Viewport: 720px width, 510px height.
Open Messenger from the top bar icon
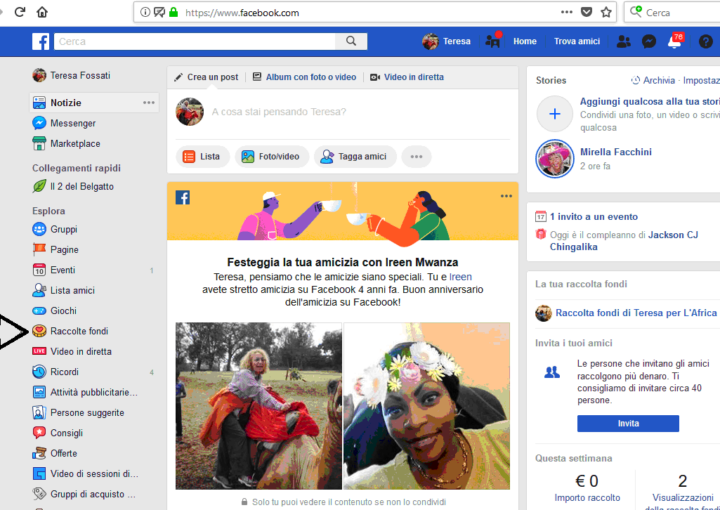[x=649, y=41]
